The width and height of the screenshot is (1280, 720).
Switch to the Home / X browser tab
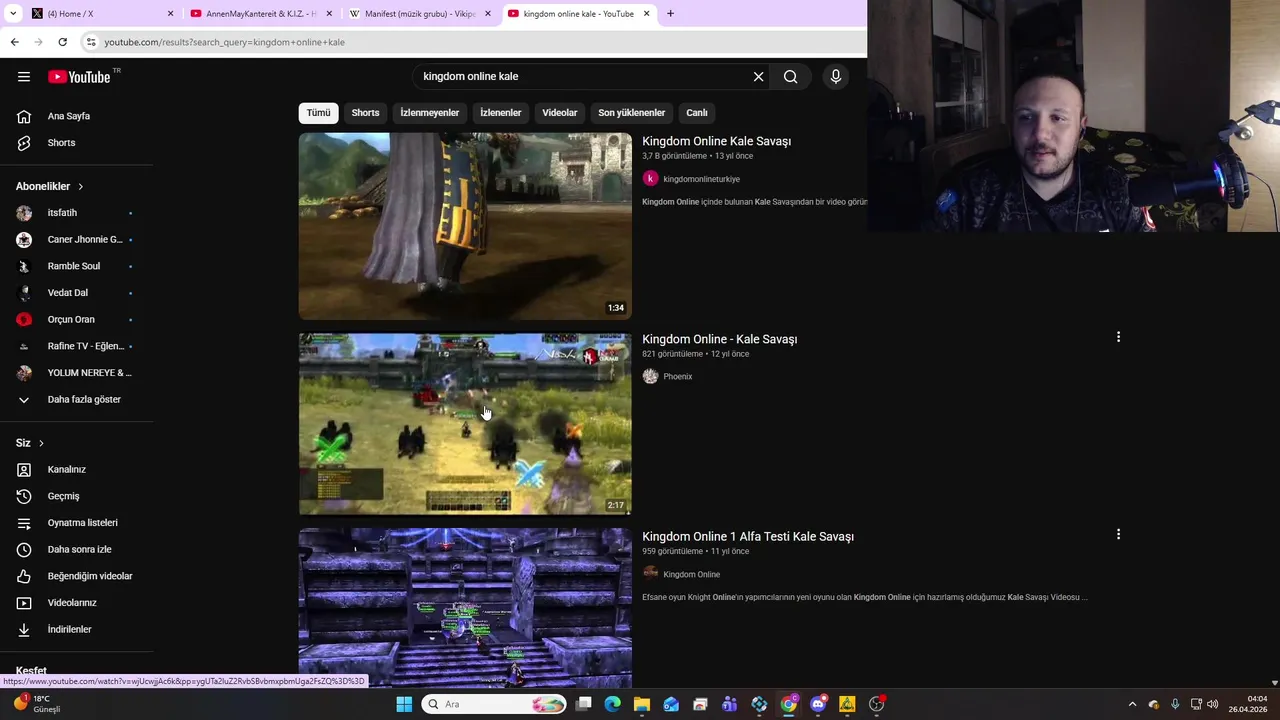point(100,14)
